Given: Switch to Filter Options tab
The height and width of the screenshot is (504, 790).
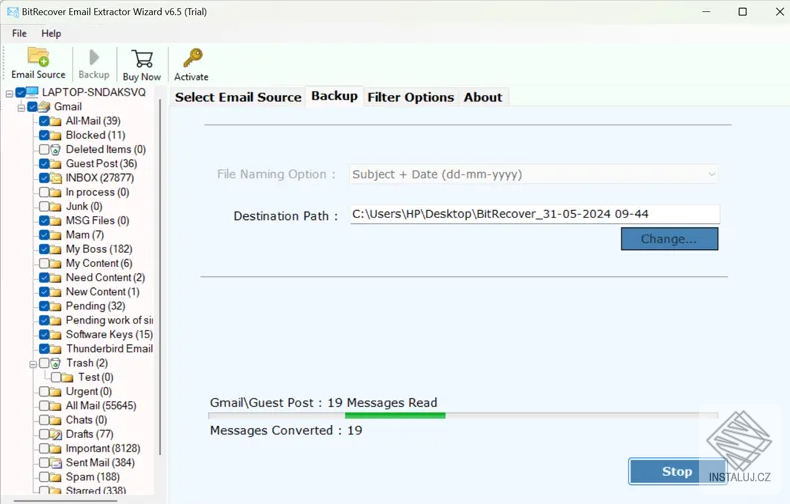Looking at the screenshot, I should [411, 97].
